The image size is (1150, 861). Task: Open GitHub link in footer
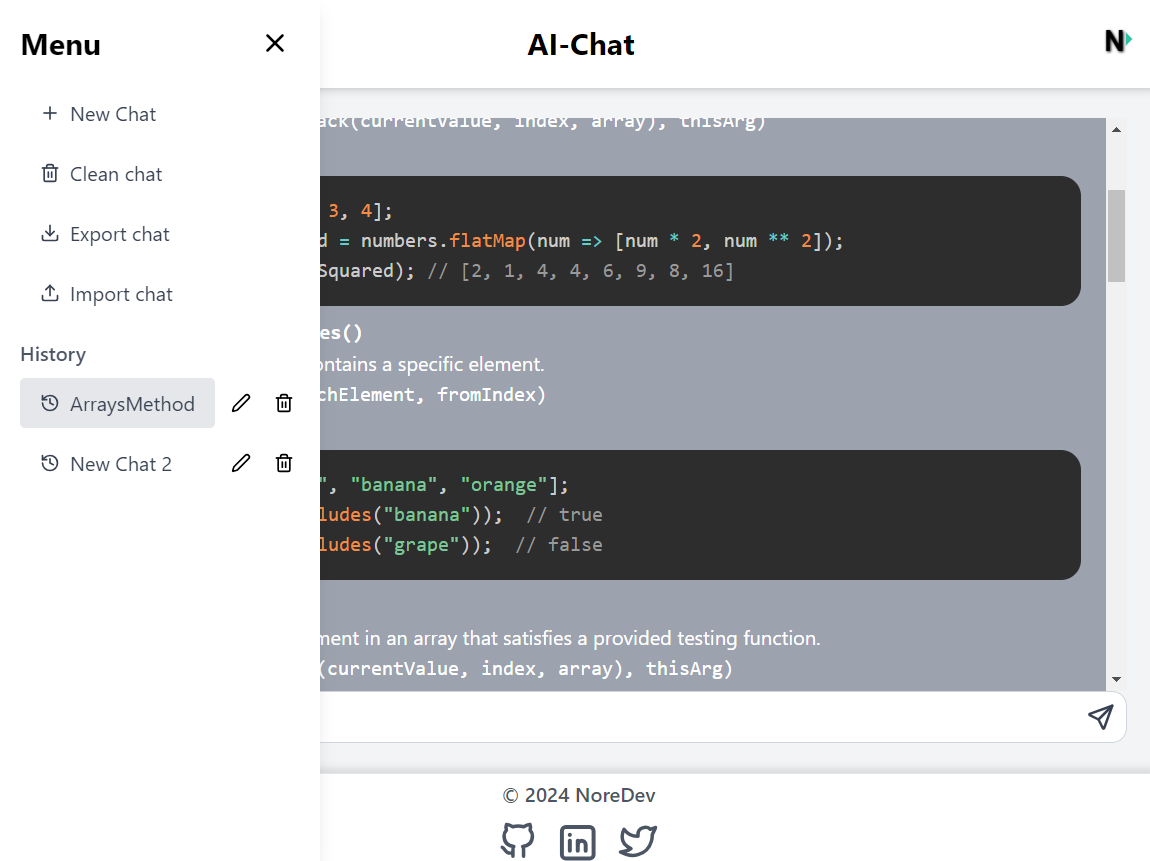(x=517, y=841)
